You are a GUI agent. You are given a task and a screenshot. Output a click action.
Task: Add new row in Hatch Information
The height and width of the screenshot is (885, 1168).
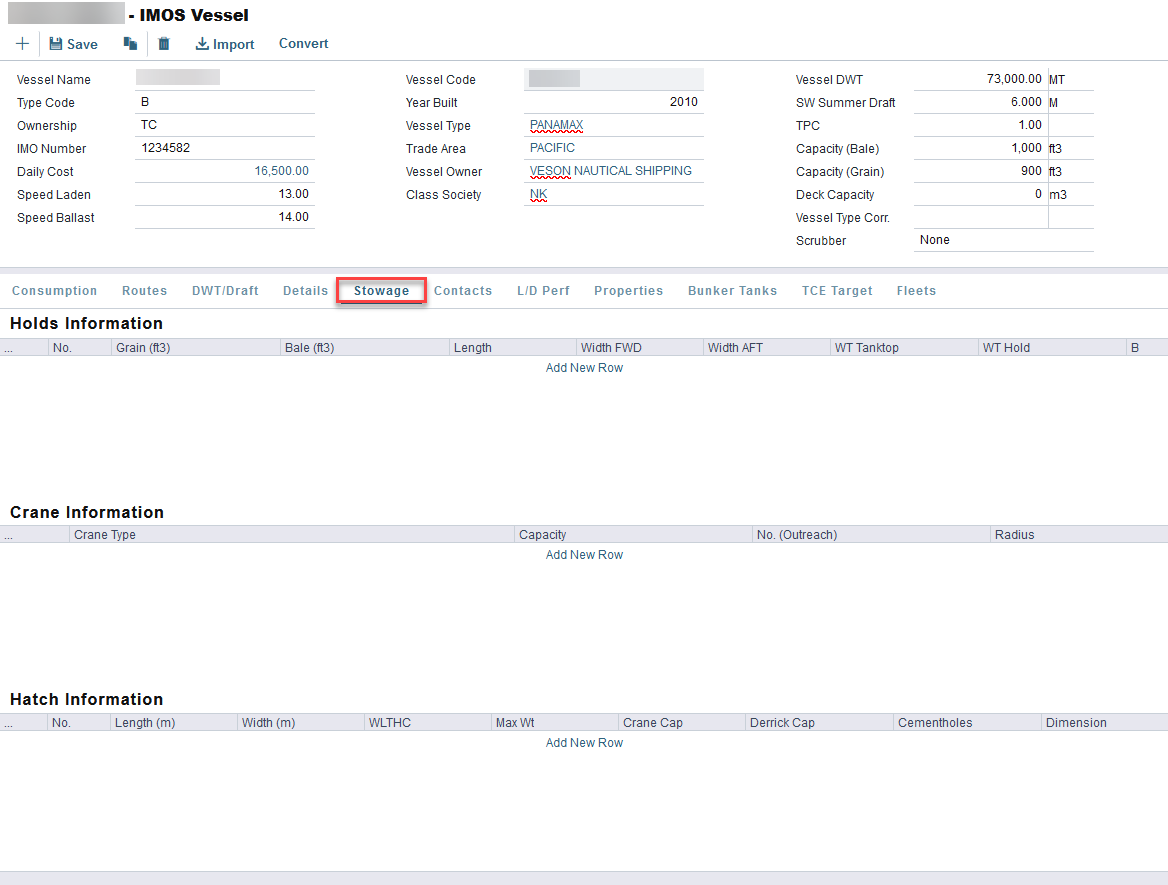click(584, 743)
